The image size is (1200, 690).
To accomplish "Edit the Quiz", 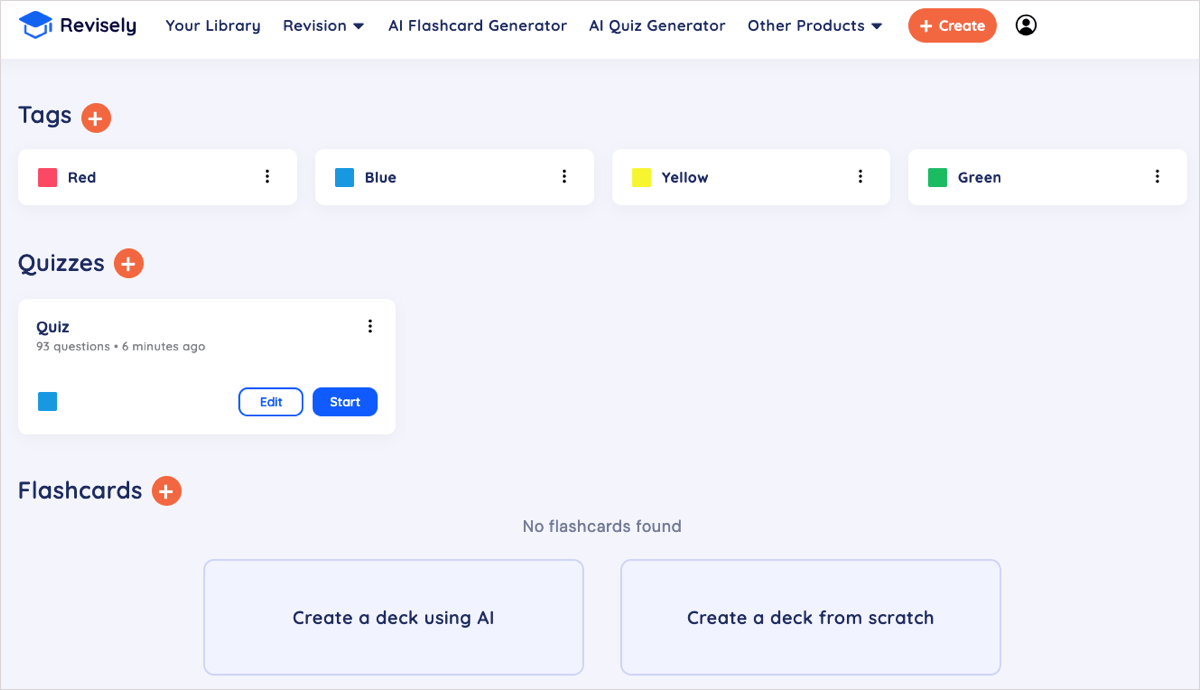I will 271,402.
